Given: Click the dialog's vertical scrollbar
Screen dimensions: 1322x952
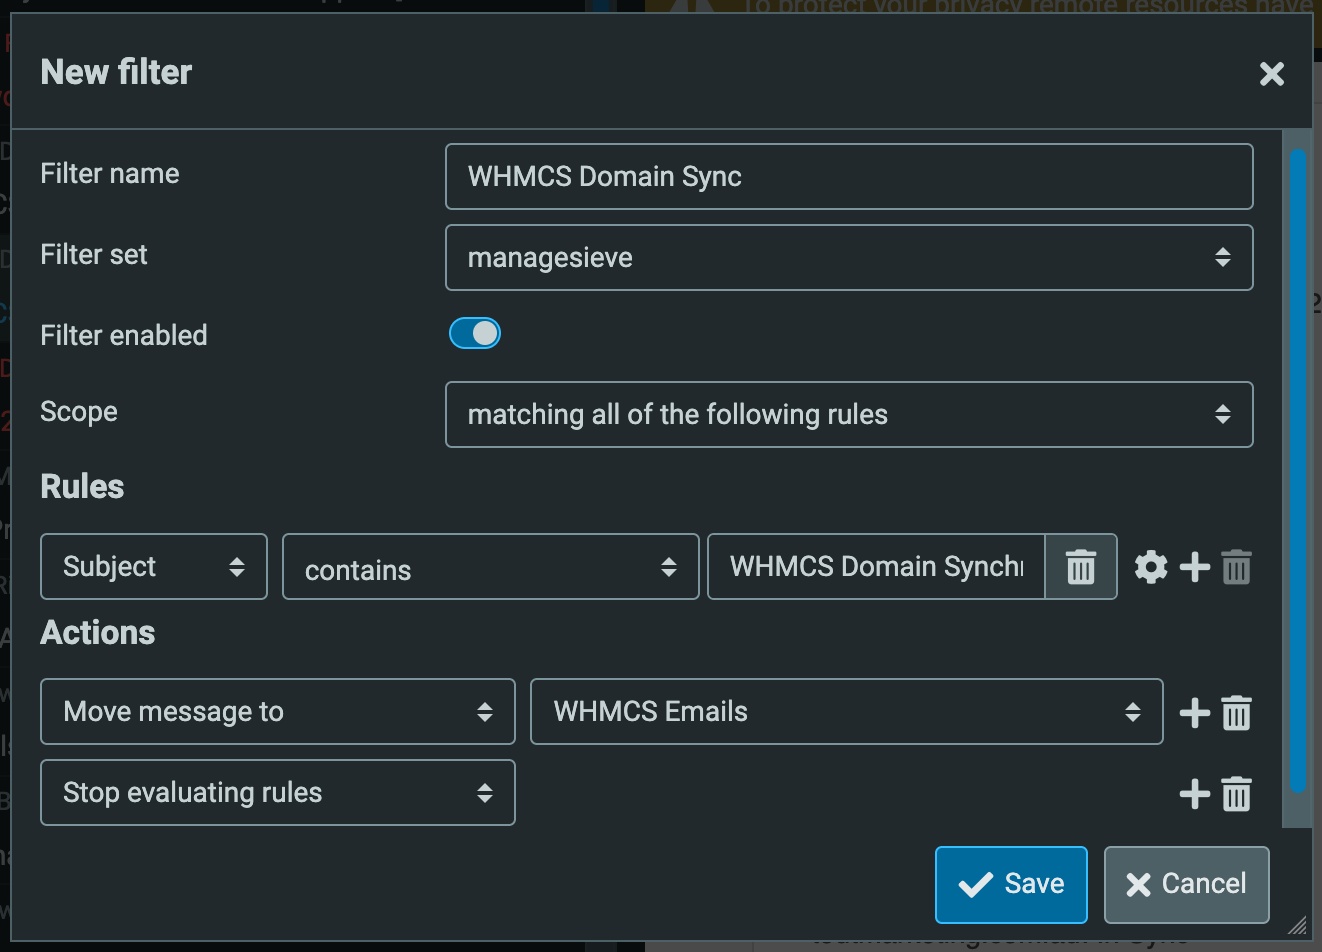Looking at the screenshot, I should (1297, 470).
